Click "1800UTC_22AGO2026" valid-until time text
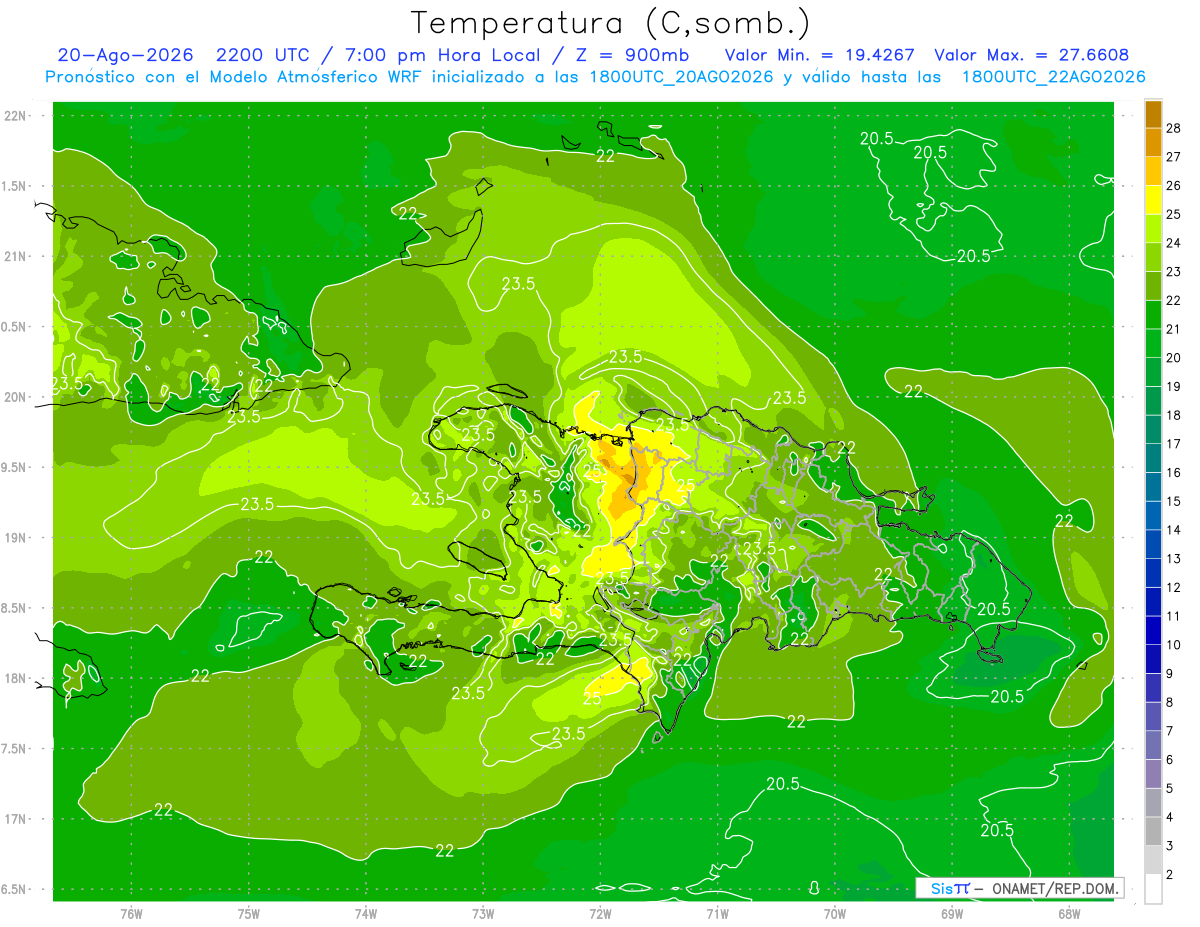The width and height of the screenshot is (1200, 927). [1053, 77]
